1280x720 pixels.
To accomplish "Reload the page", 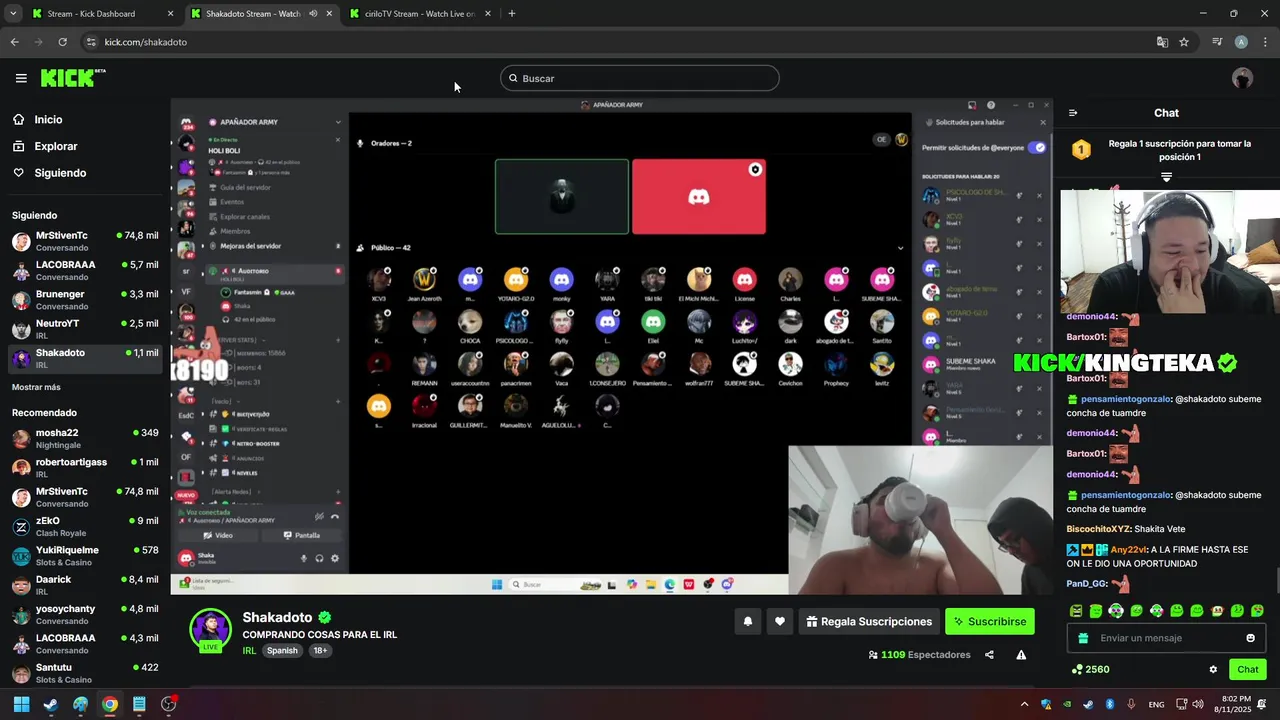I will point(62,42).
